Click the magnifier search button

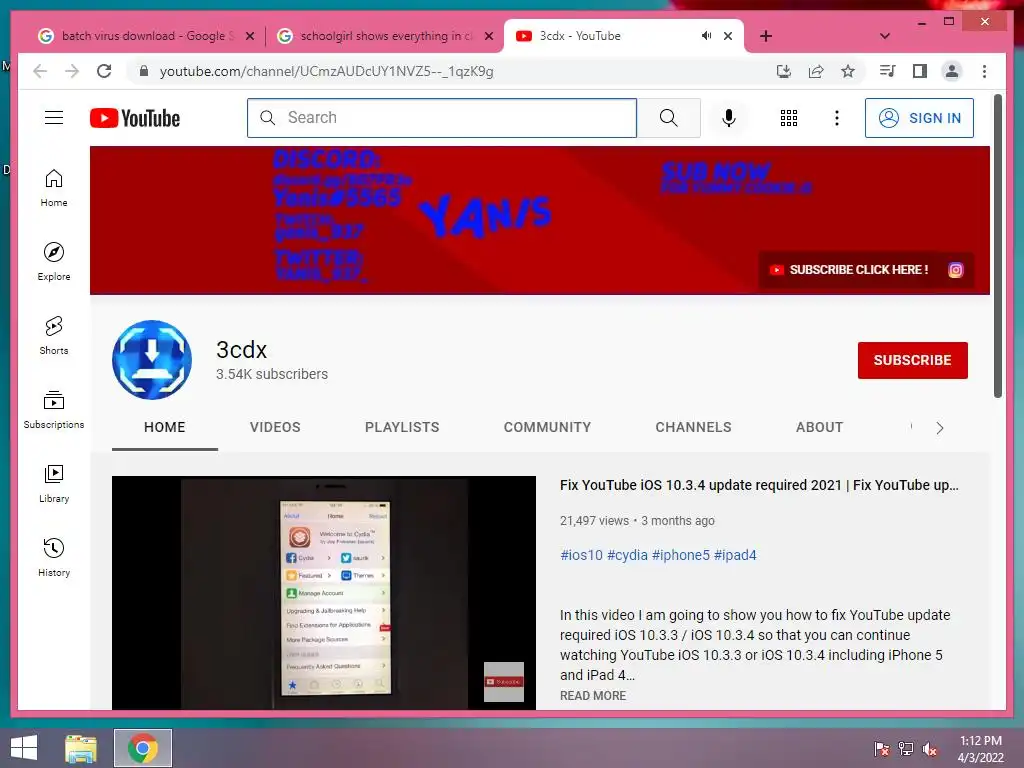pyautogui.click(x=669, y=118)
